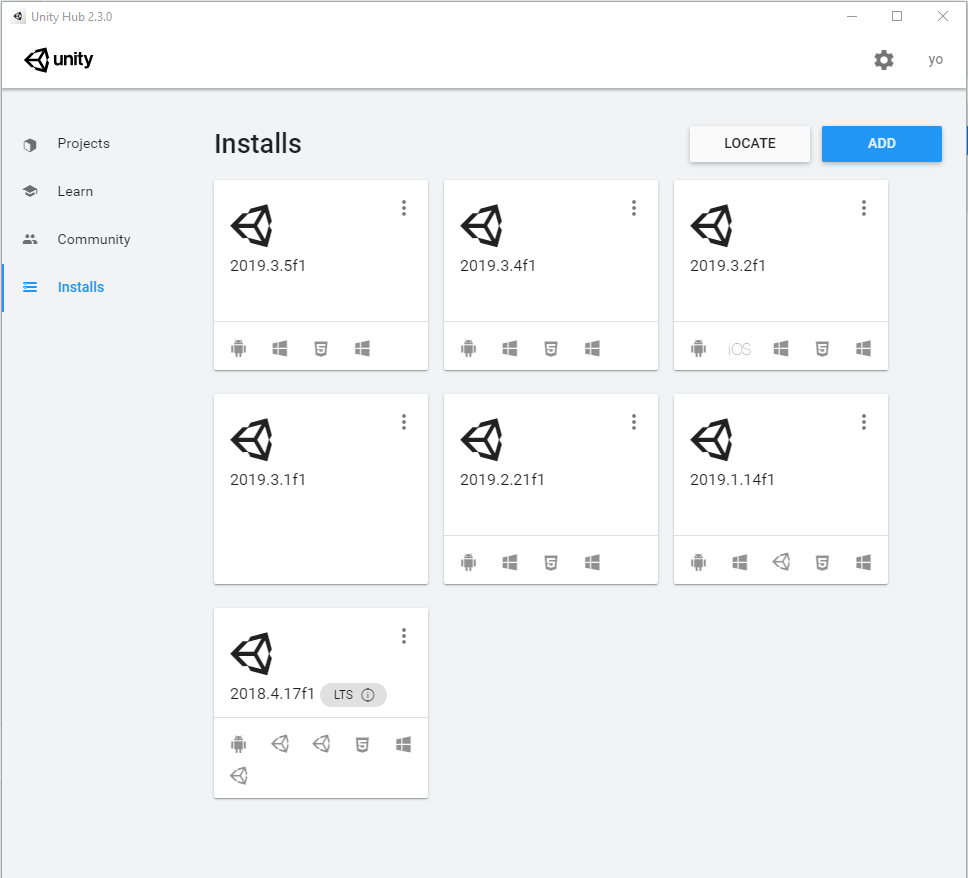Click the Windows module icon on 2018.4.17f1
968x878 pixels.
click(x=403, y=745)
